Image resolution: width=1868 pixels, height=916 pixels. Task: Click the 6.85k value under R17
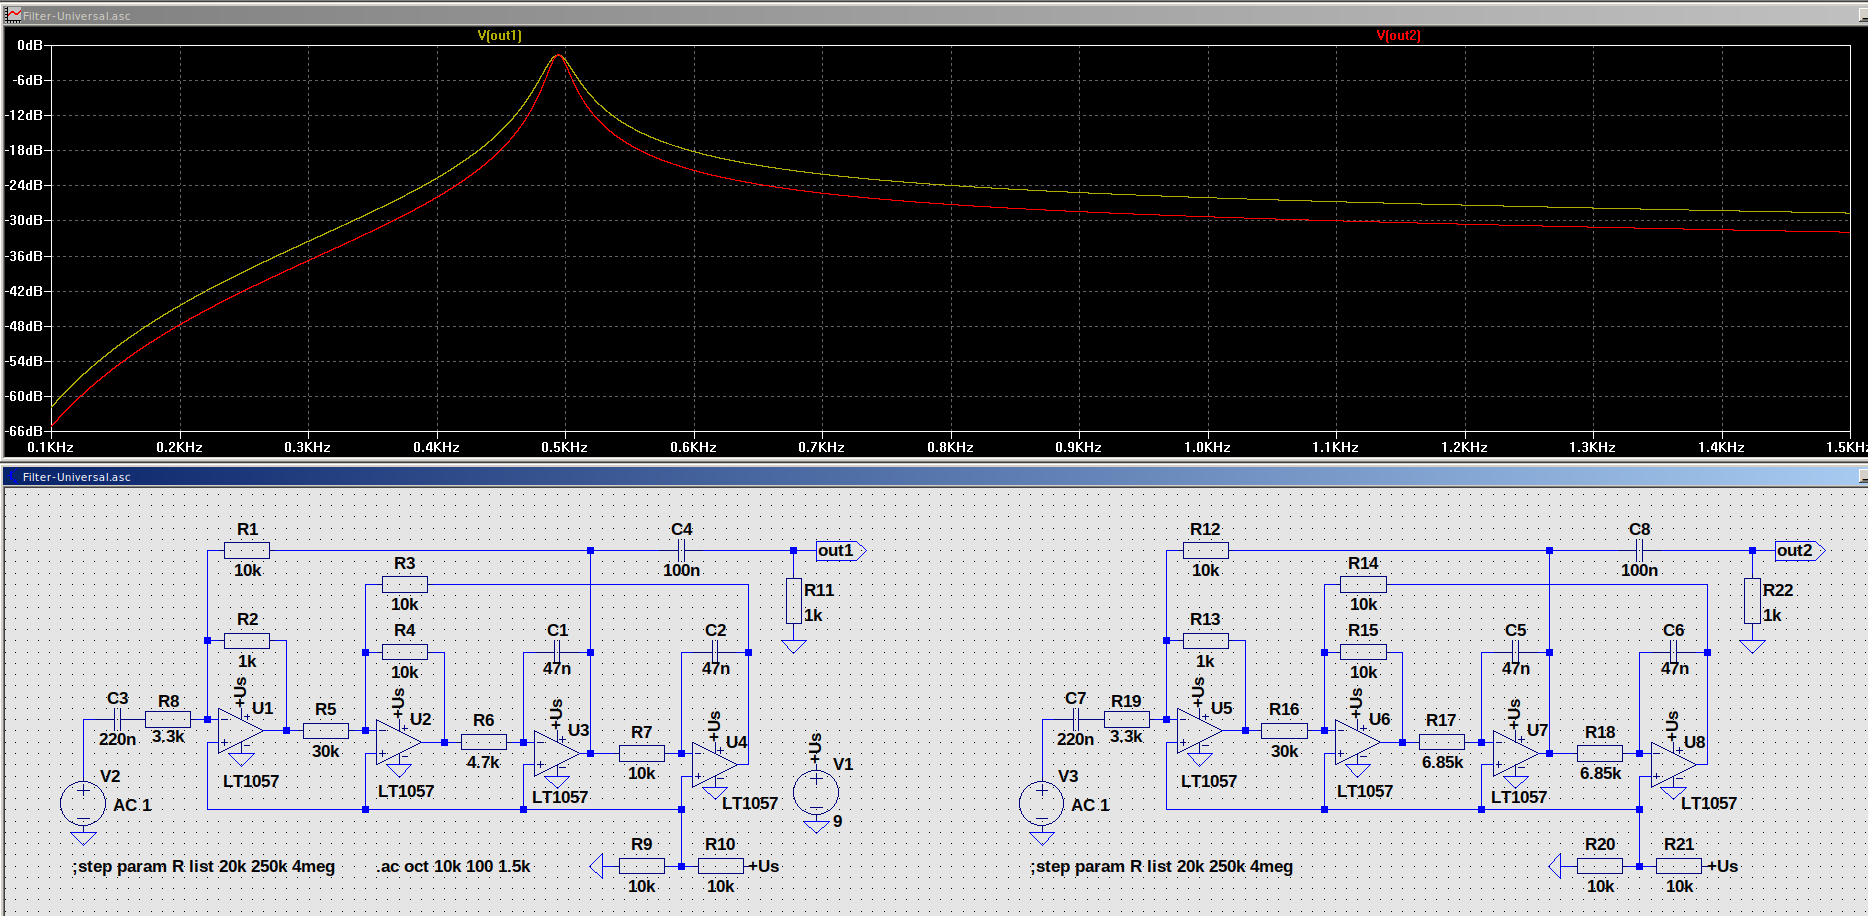pyautogui.click(x=1442, y=762)
